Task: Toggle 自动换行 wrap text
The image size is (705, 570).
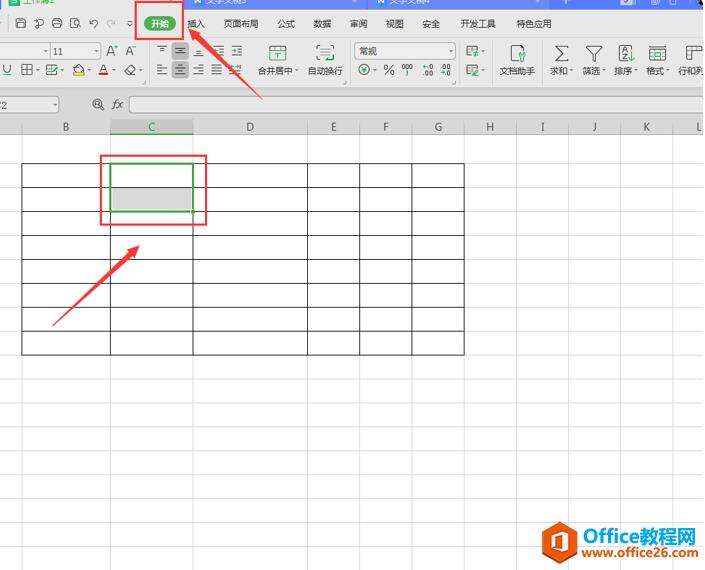Action: (x=325, y=59)
